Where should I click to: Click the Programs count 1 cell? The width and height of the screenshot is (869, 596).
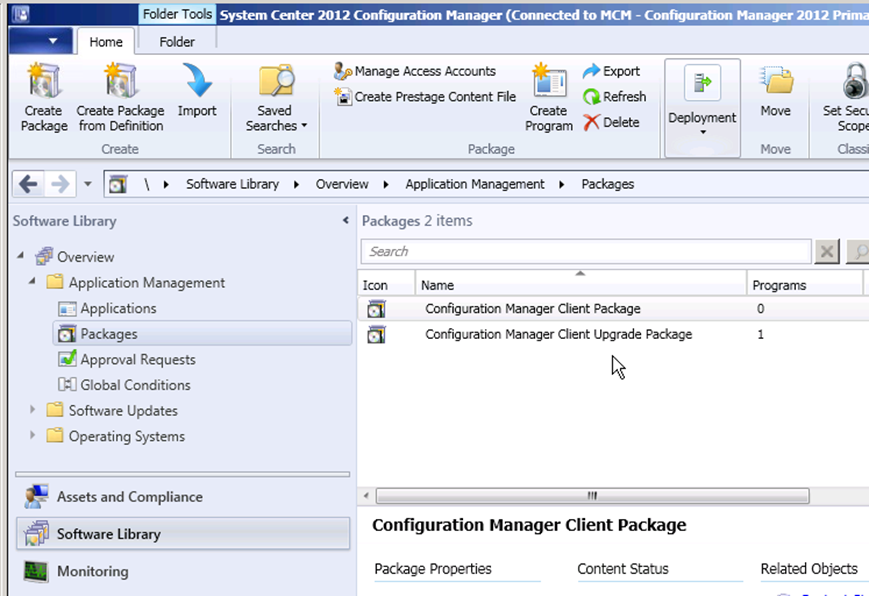pyautogui.click(x=760, y=334)
